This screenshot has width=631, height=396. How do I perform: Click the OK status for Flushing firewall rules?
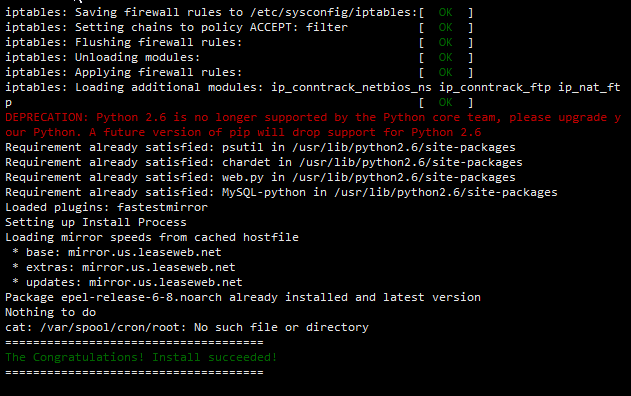[x=445, y=42]
